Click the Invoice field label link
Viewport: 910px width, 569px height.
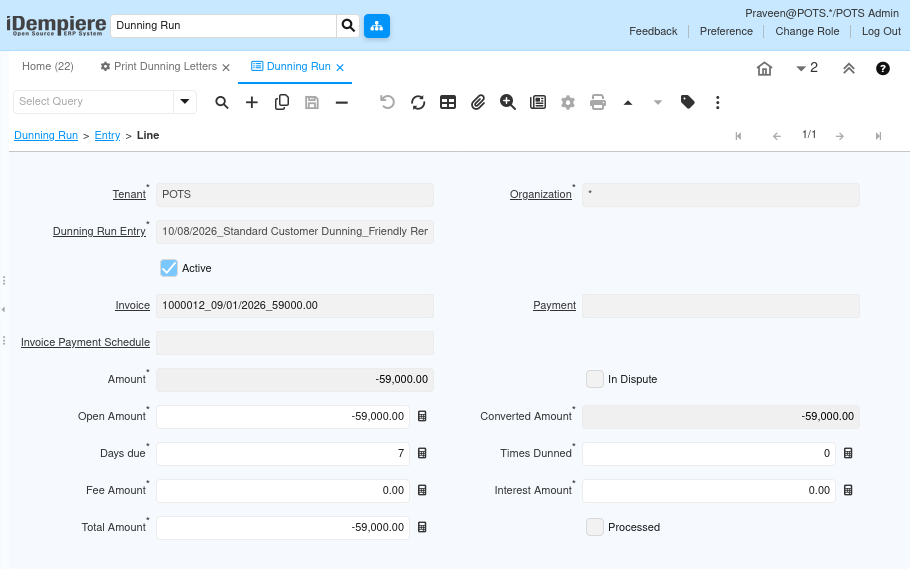[x=132, y=305]
